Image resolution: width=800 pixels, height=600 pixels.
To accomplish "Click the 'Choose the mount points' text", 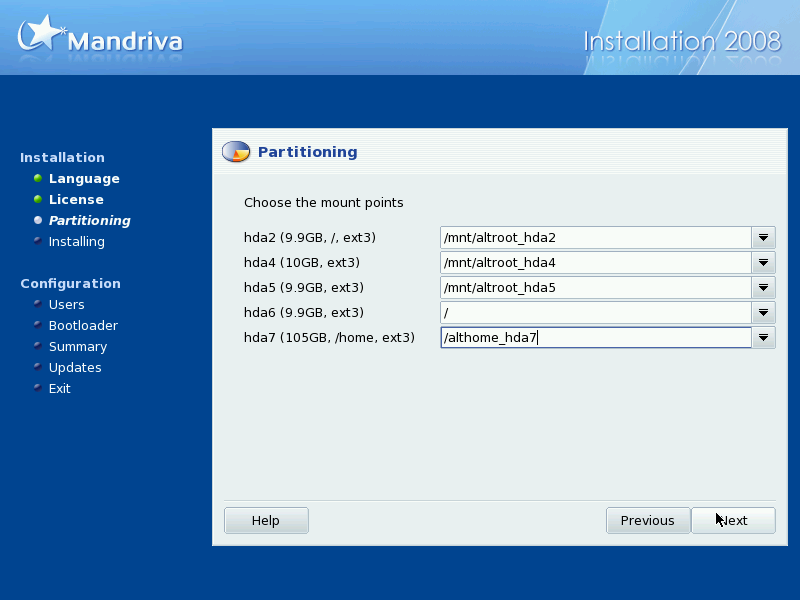I will [x=323, y=203].
